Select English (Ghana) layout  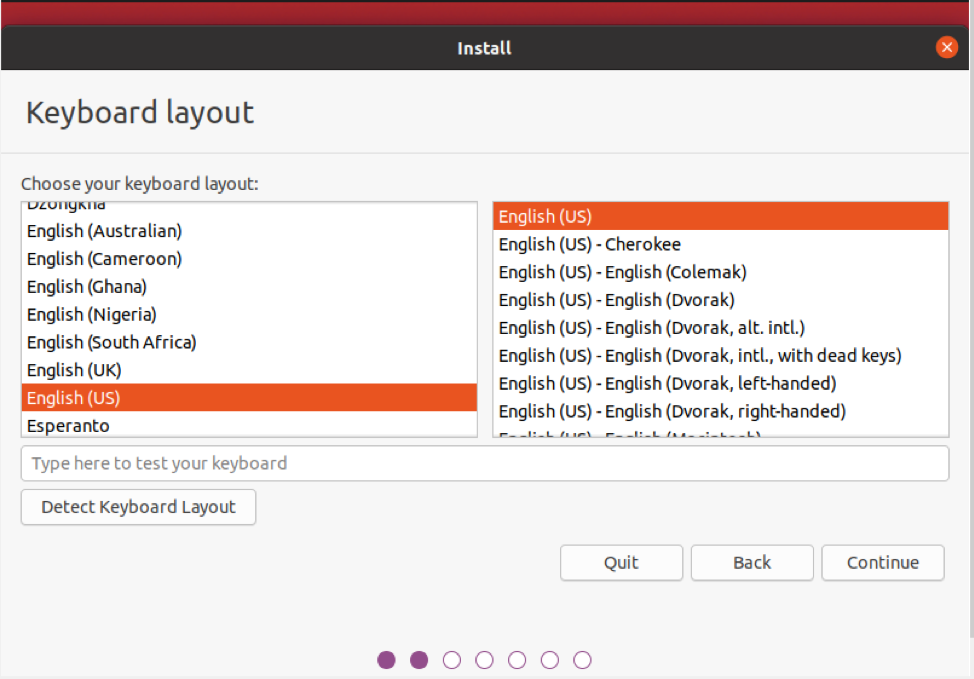87,287
